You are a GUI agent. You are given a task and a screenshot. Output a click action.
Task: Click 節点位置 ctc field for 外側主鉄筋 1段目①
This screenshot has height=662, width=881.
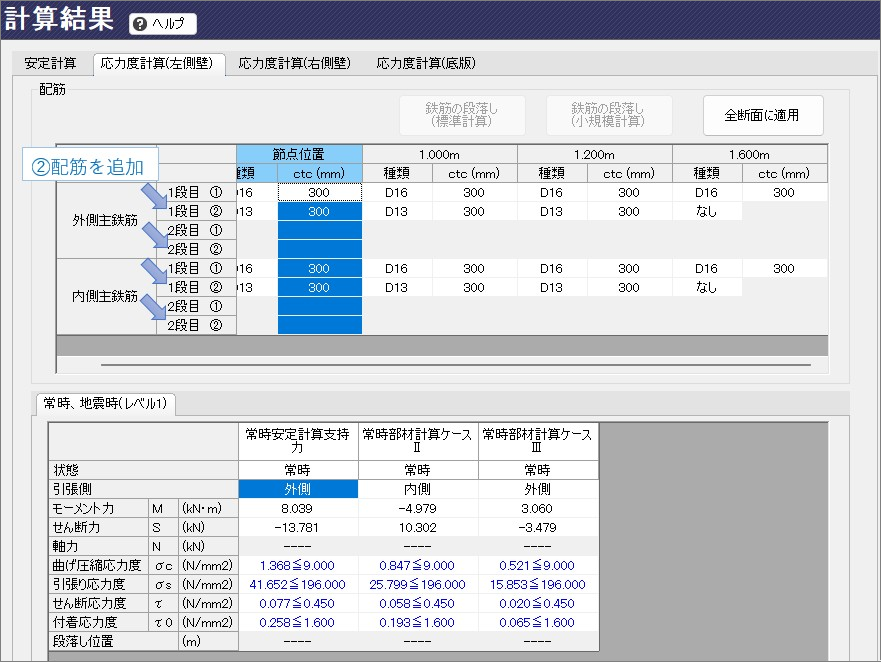pos(319,192)
